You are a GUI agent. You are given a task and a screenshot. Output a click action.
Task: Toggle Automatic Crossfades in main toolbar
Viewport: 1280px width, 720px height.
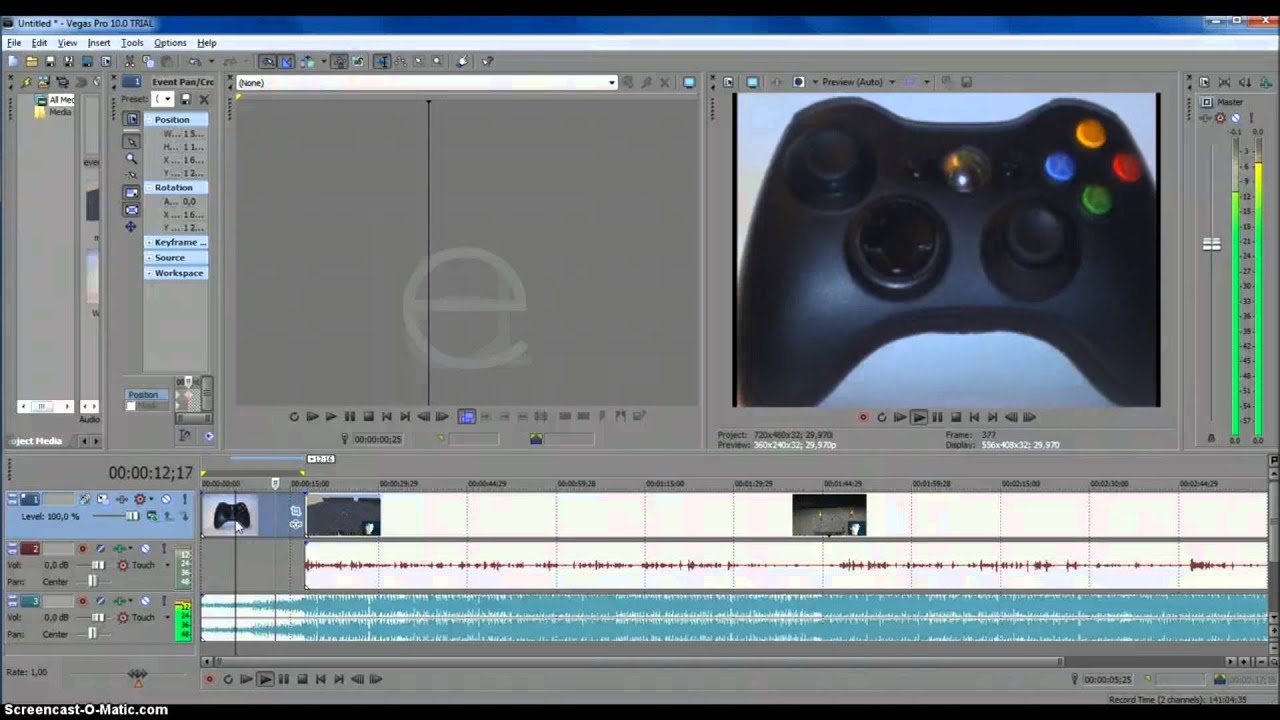pos(287,62)
